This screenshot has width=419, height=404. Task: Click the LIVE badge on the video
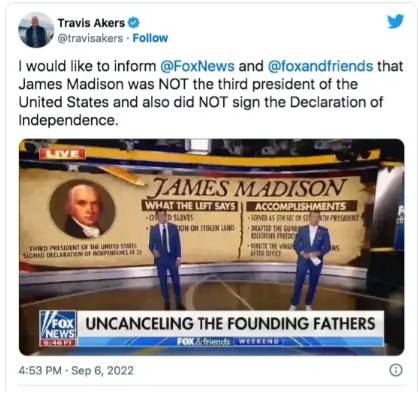[x=63, y=154]
